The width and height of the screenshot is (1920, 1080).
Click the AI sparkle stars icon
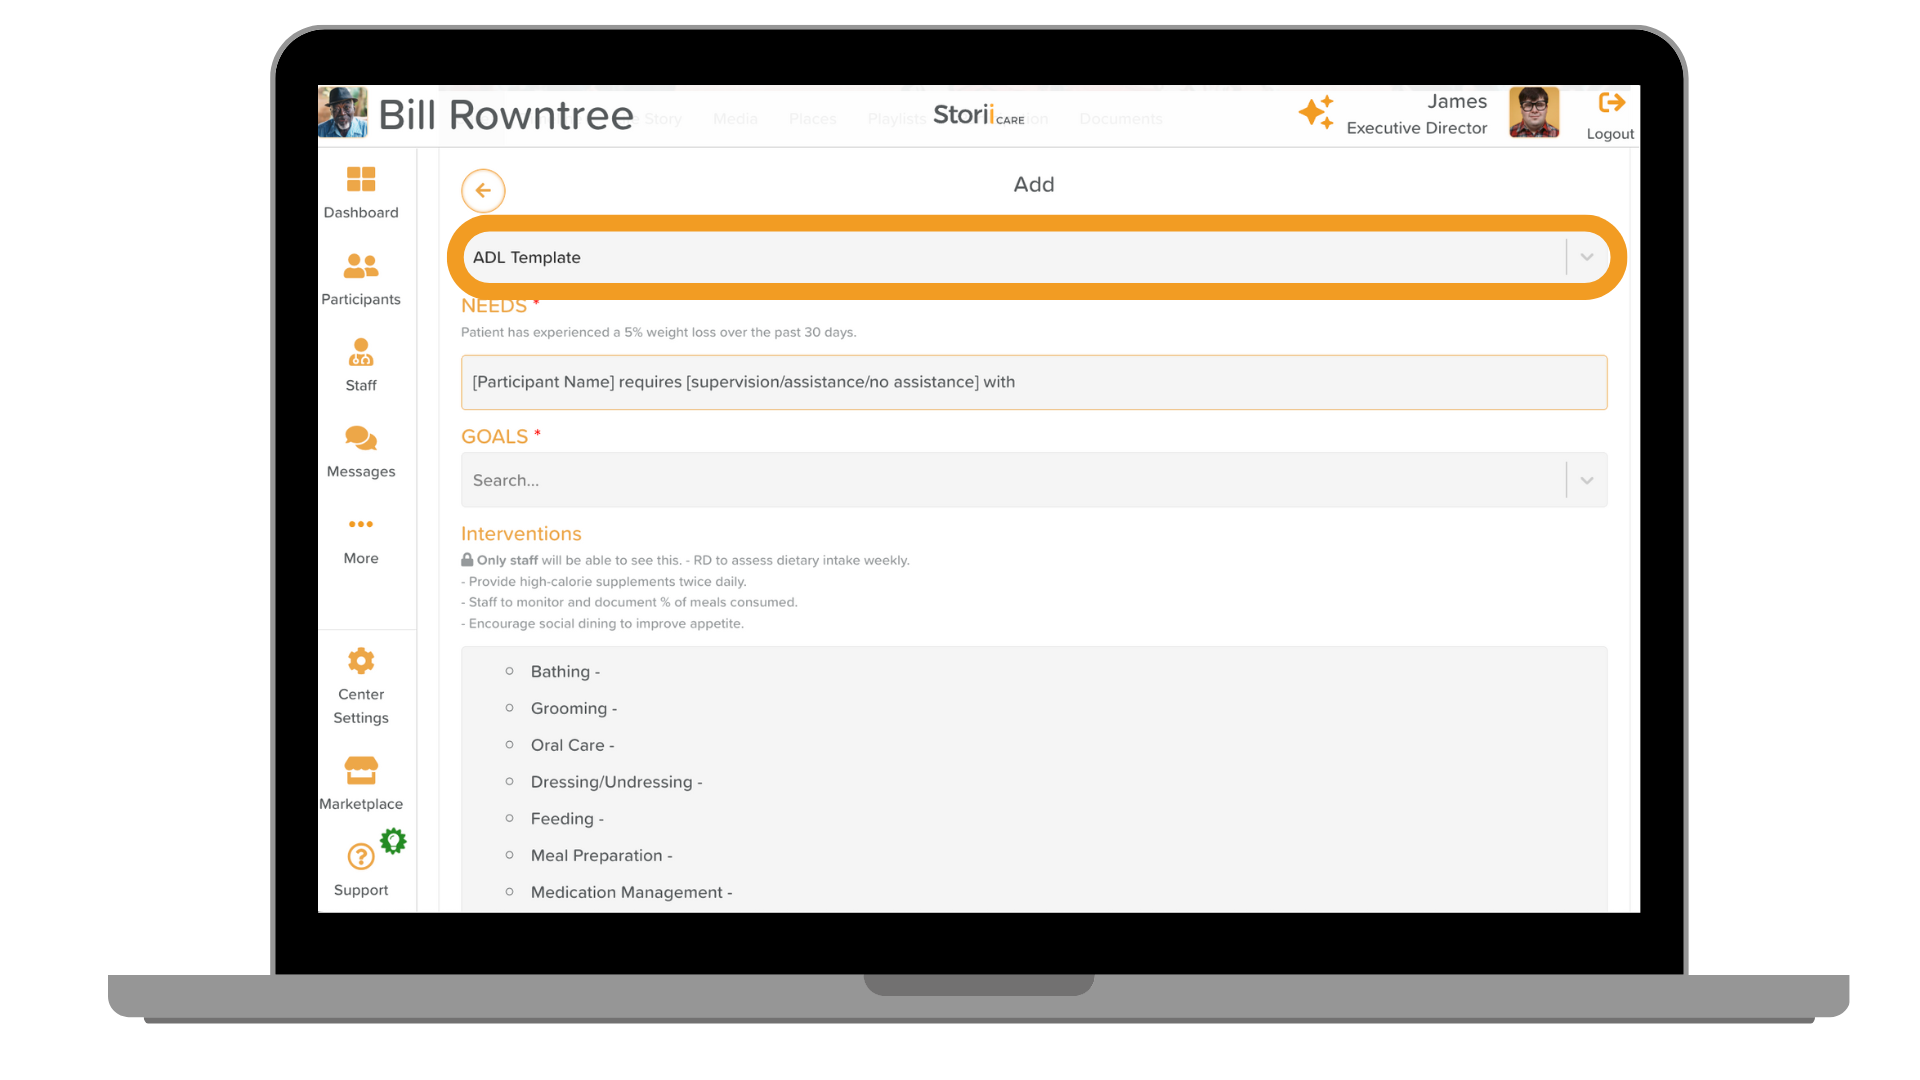click(x=1316, y=112)
